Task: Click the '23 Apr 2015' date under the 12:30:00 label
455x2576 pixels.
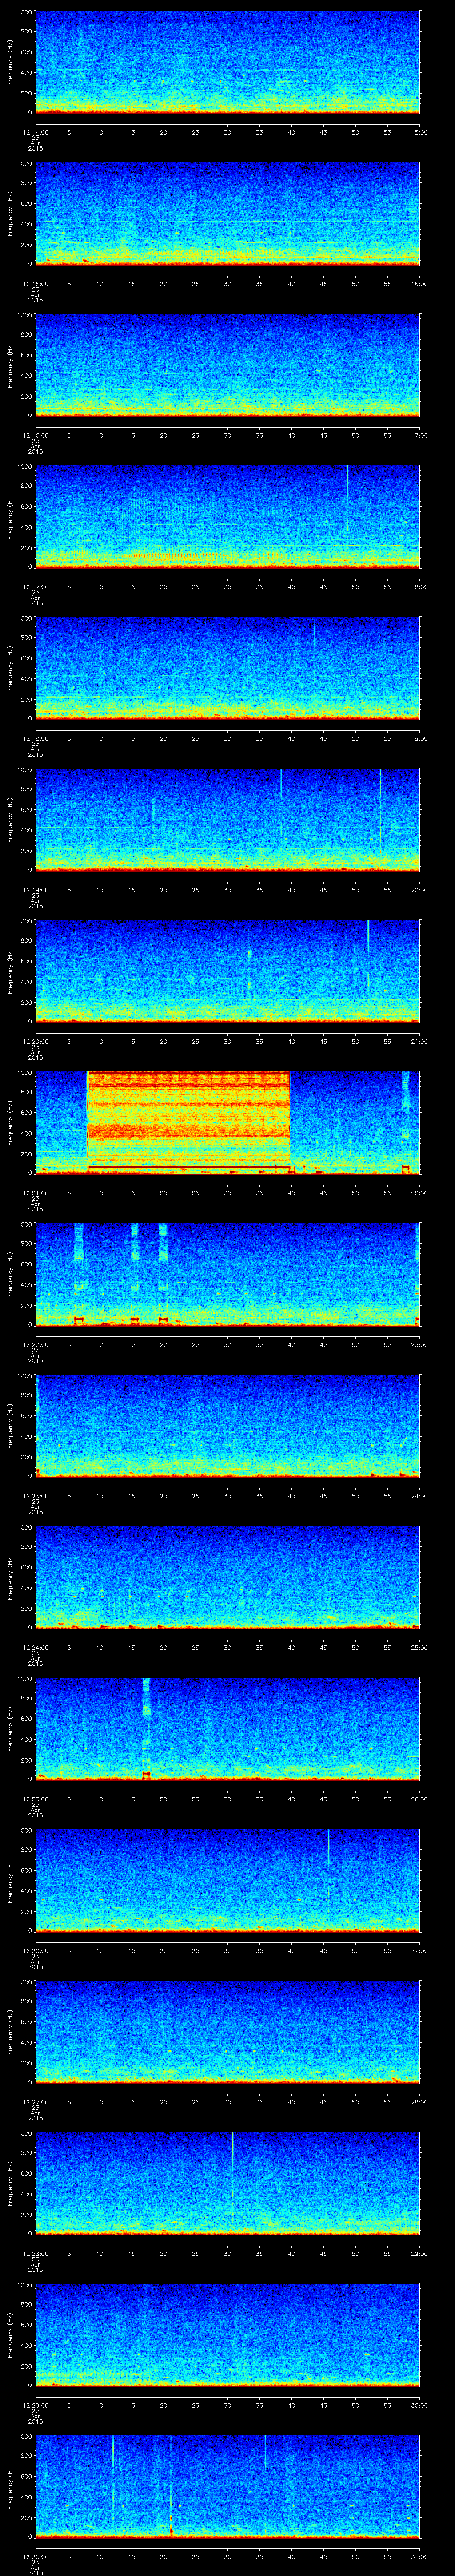Action: point(35,2567)
